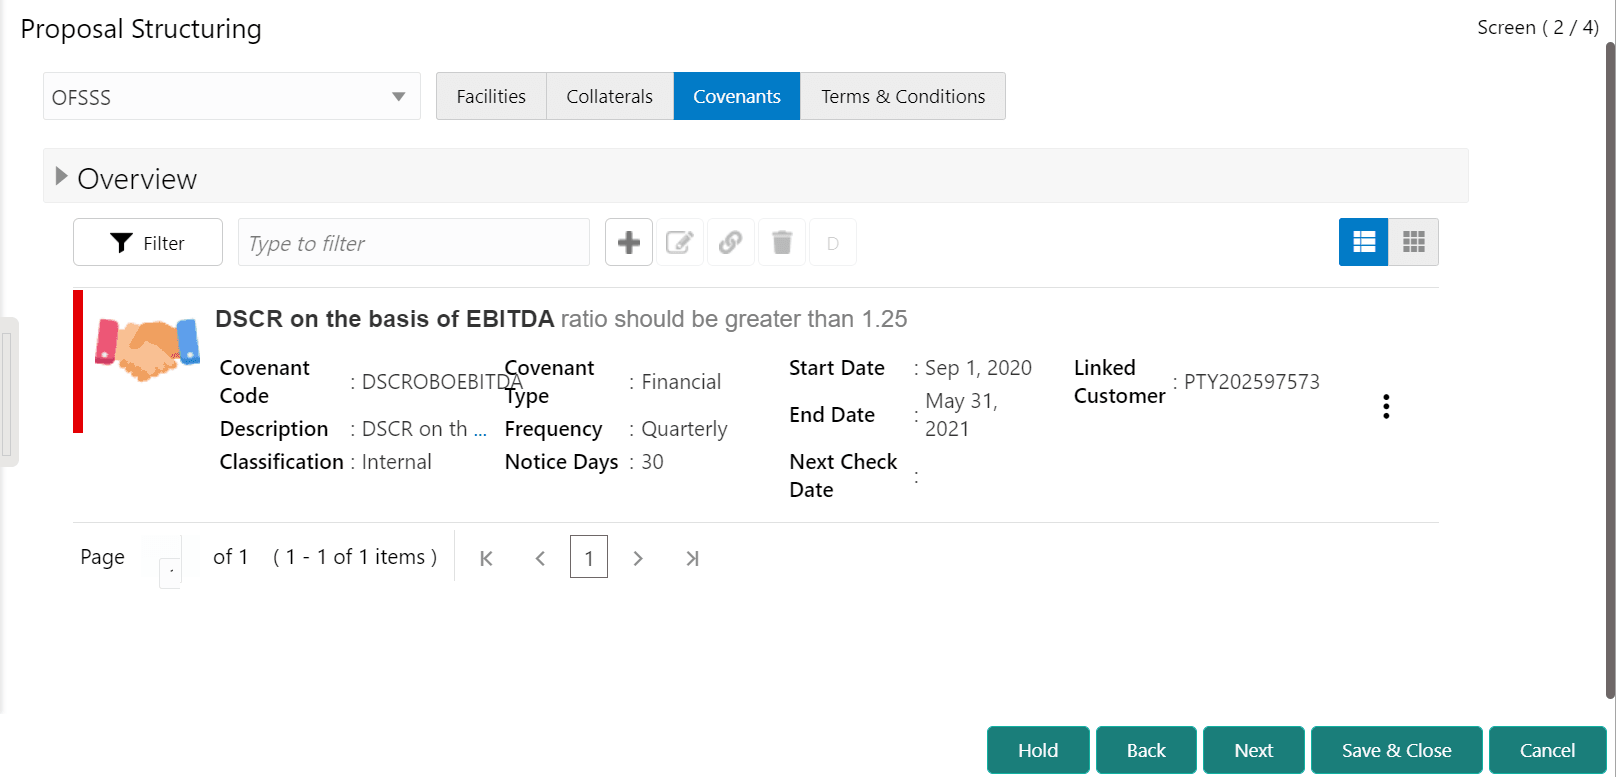Image resolution: width=1616 pixels, height=777 pixels.
Task: Click the vertical scrollbar on right
Action: [x=1610, y=370]
